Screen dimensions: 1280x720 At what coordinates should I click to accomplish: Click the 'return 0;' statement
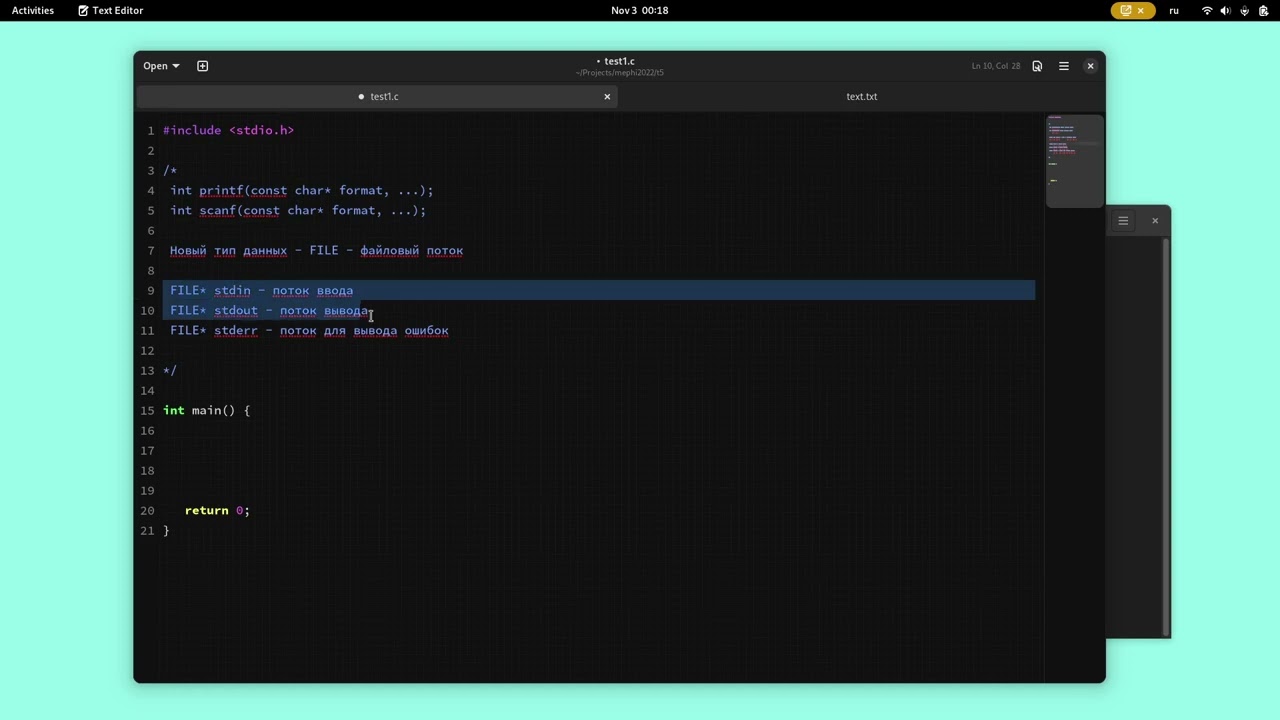click(217, 510)
